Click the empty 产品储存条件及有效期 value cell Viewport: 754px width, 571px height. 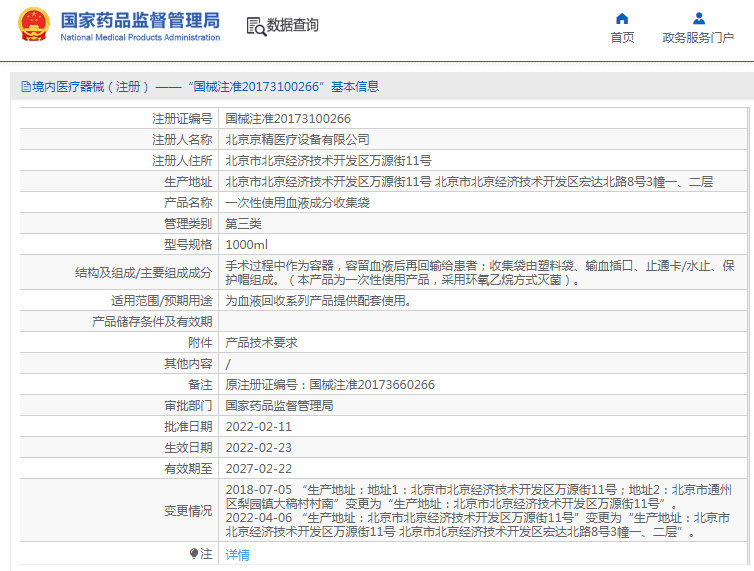tap(483, 322)
